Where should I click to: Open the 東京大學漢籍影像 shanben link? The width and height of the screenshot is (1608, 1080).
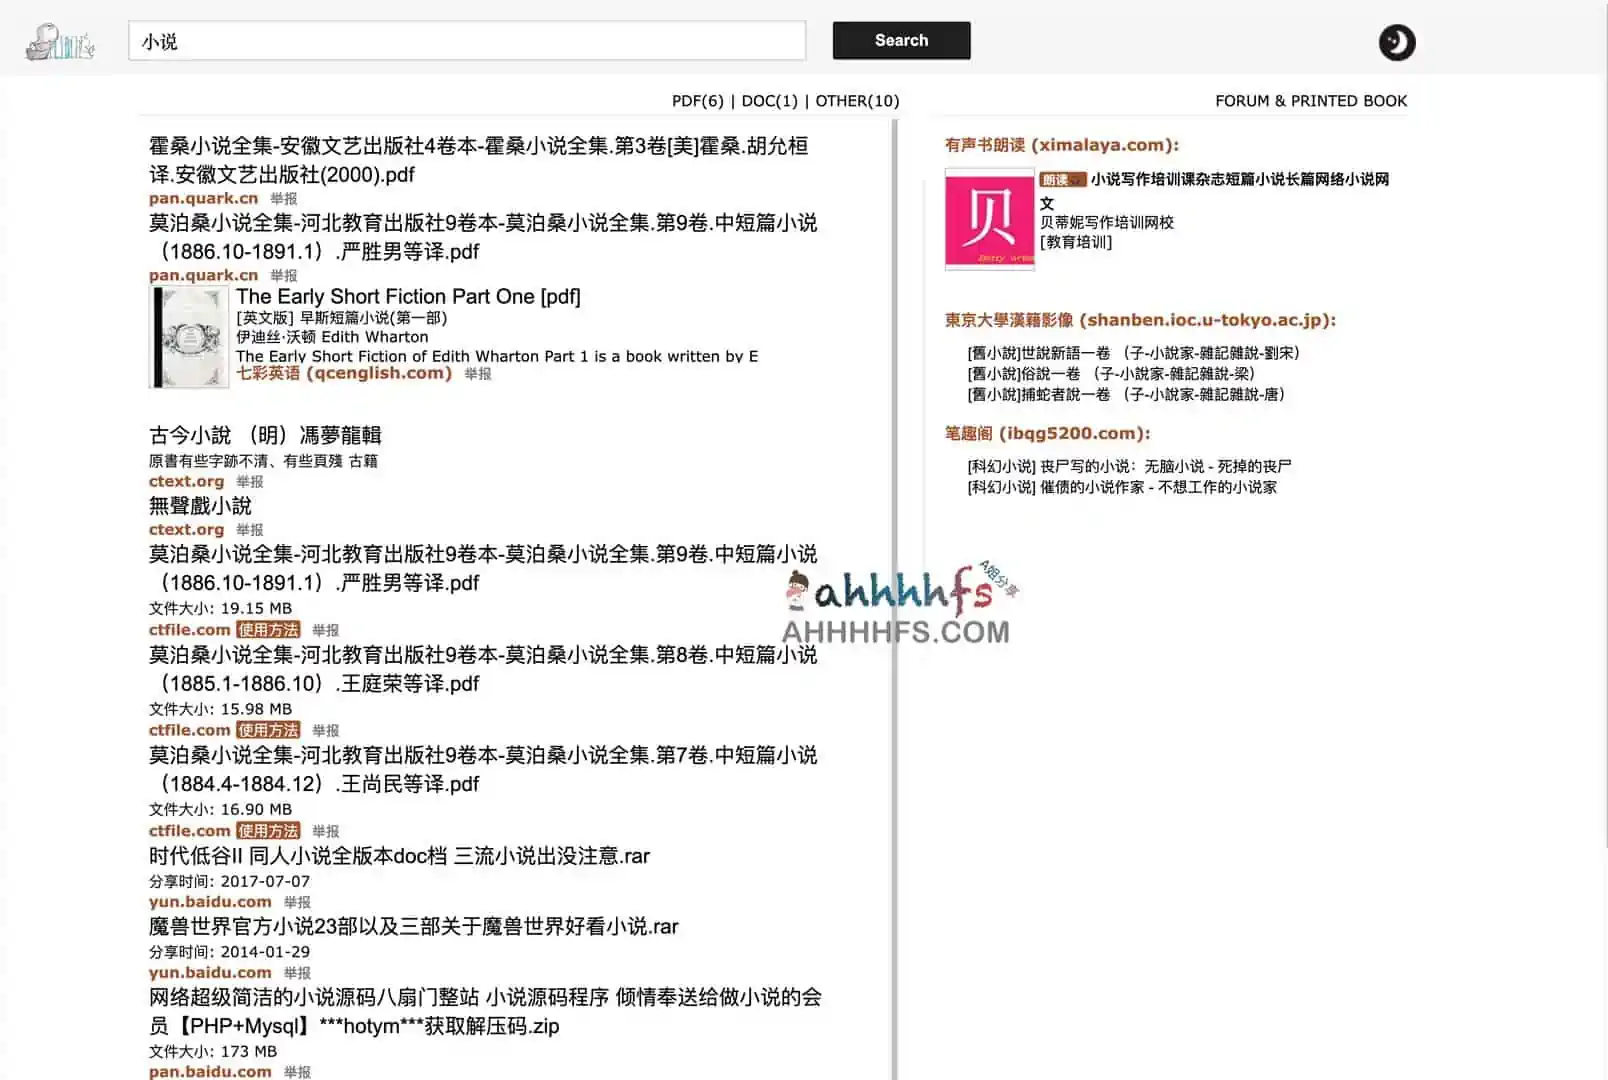[x=1139, y=320]
